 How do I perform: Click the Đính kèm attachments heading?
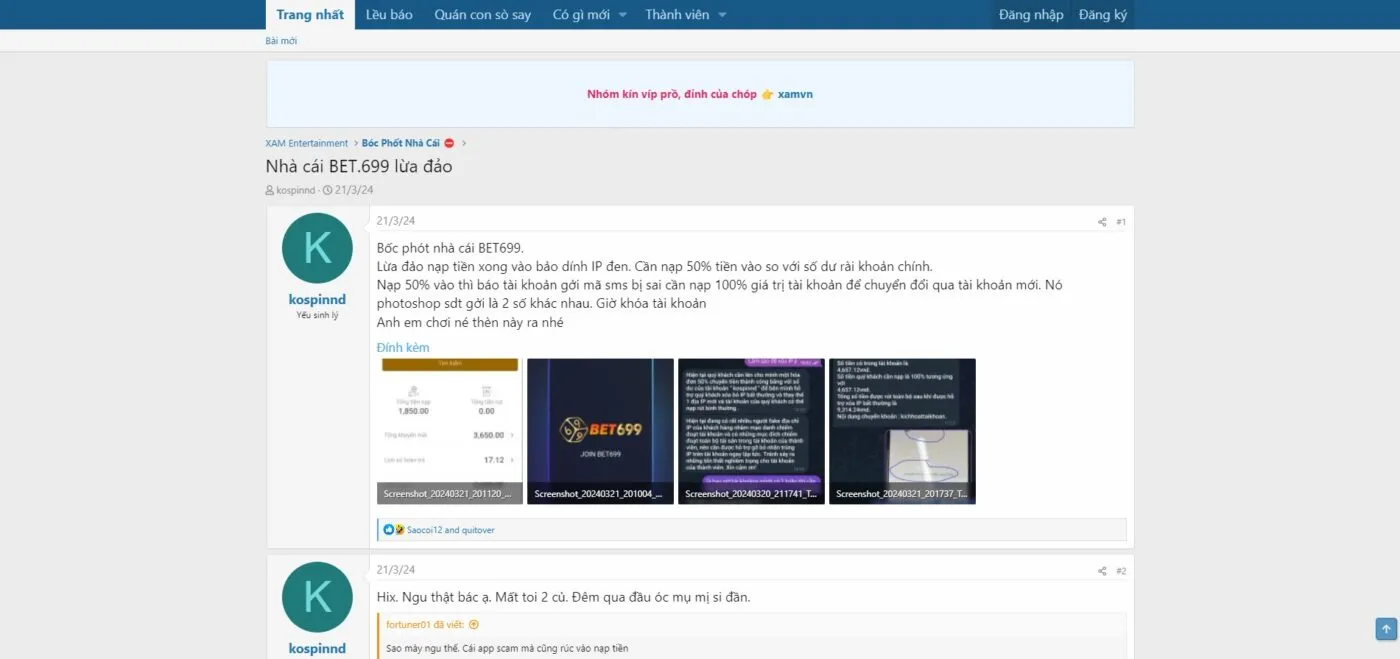click(x=403, y=347)
